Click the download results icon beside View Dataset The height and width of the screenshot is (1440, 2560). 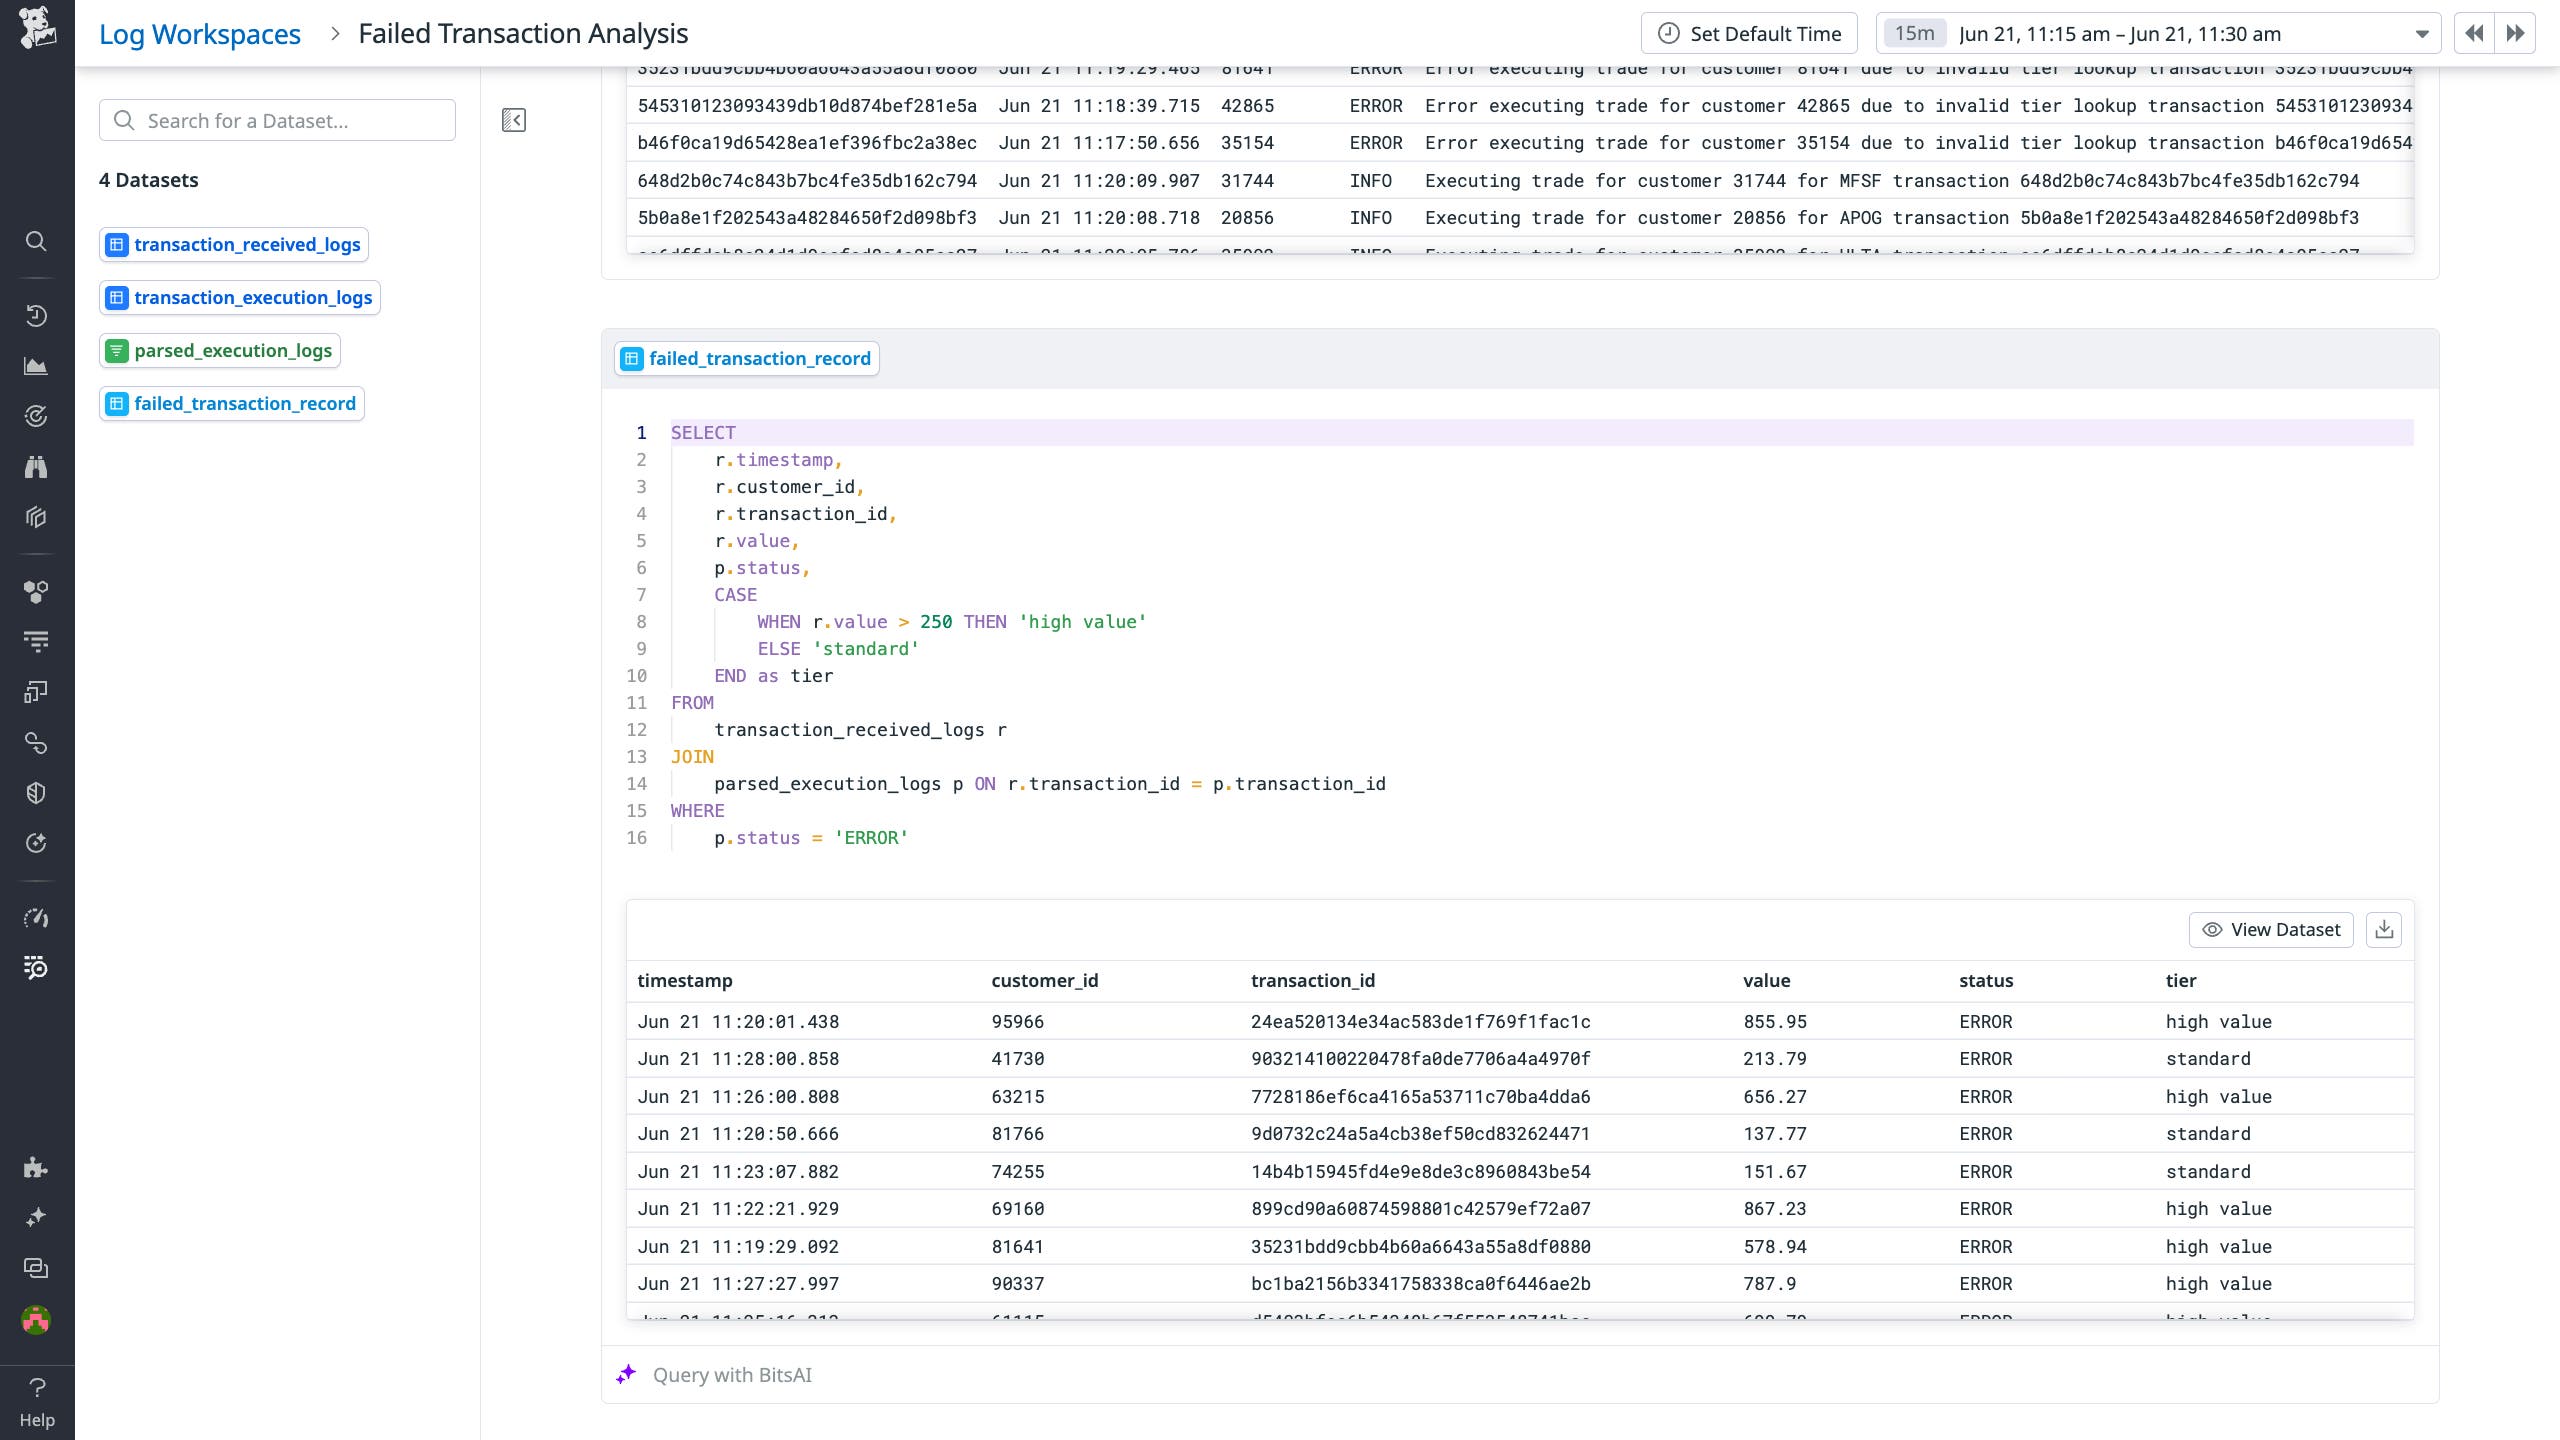pyautogui.click(x=2384, y=929)
